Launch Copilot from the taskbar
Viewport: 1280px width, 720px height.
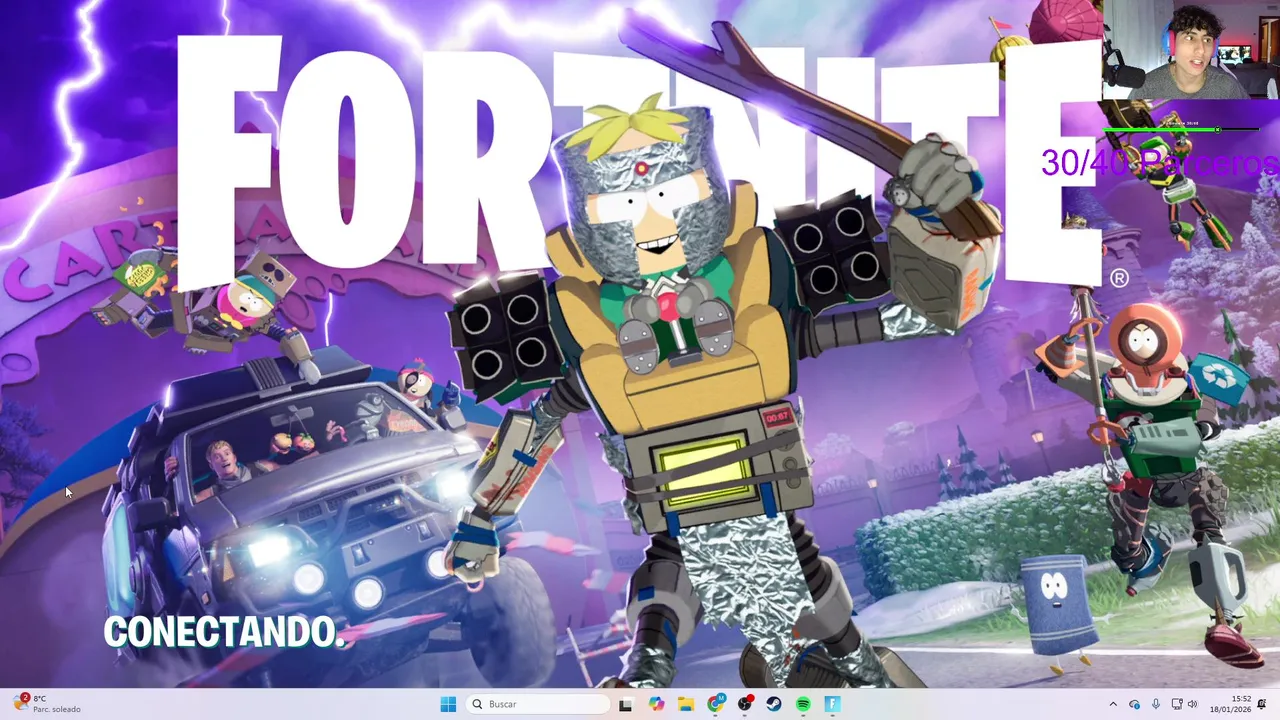pos(656,704)
